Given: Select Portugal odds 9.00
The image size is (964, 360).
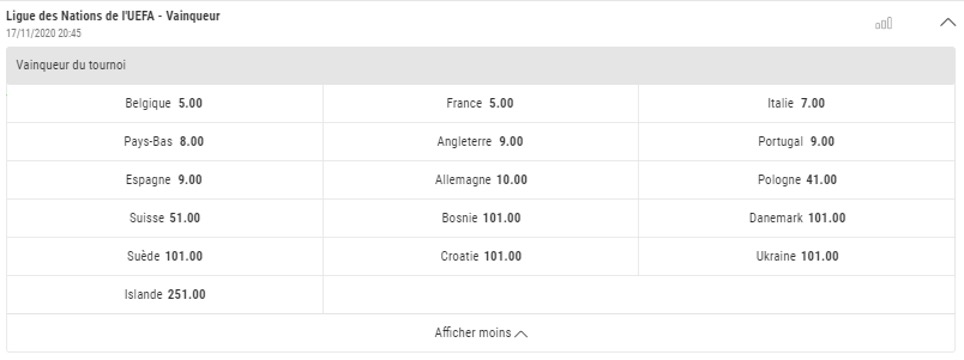Looking at the screenshot, I should [797, 141].
